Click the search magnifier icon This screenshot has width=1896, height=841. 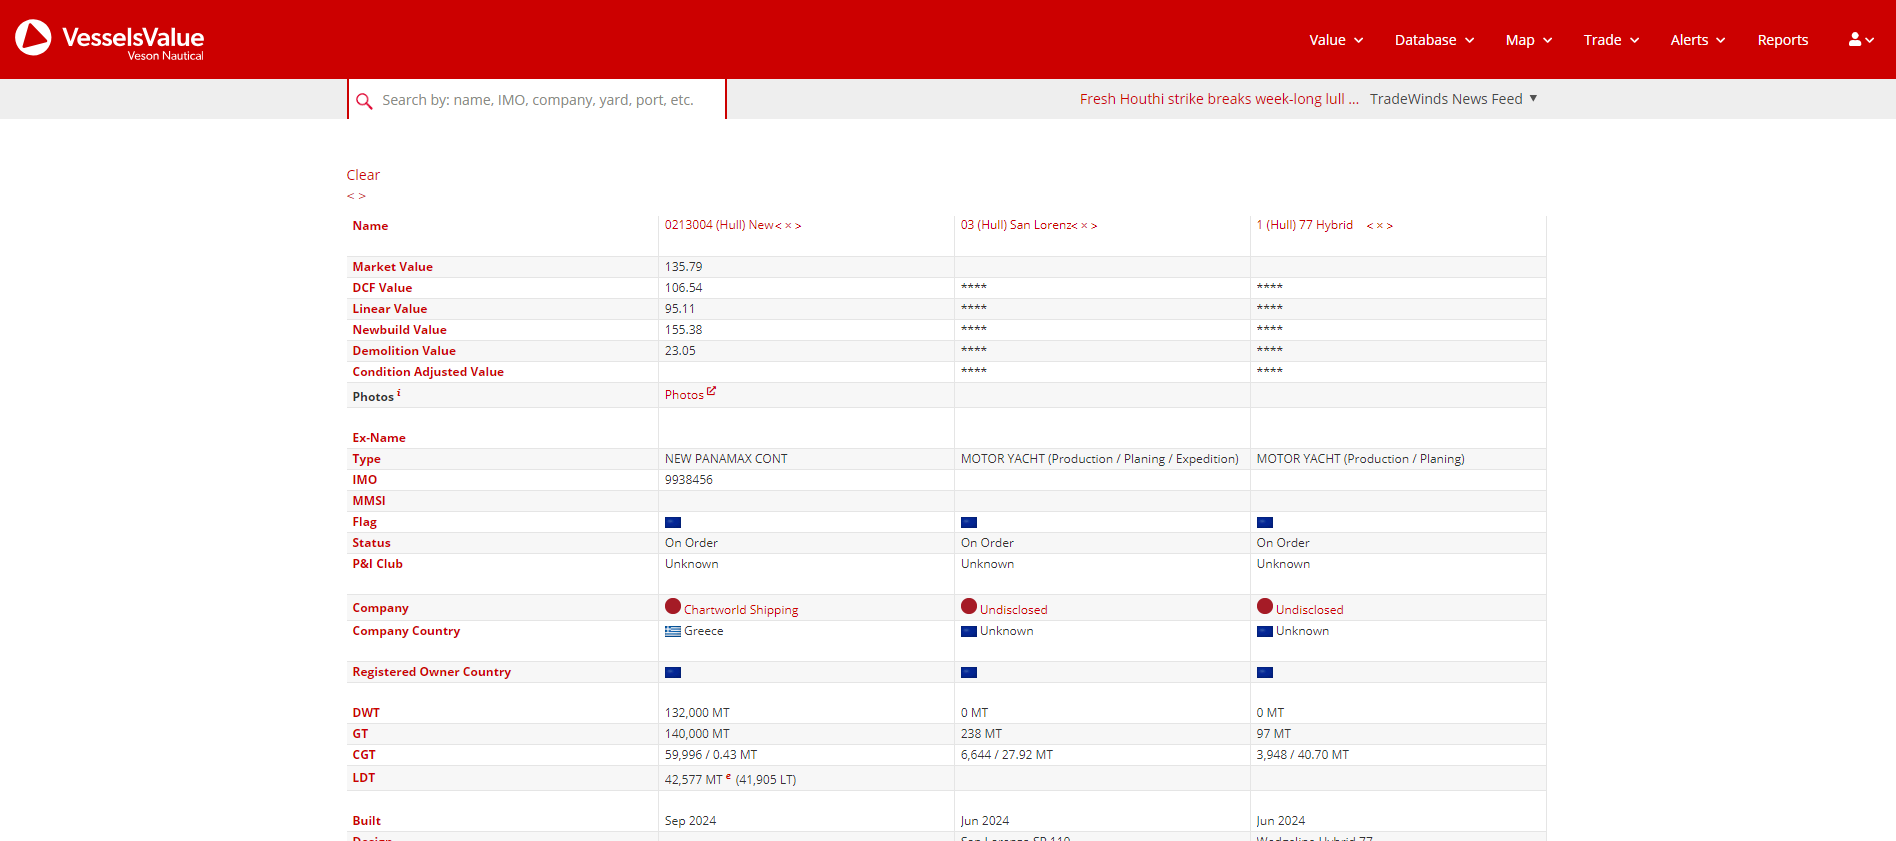click(364, 101)
